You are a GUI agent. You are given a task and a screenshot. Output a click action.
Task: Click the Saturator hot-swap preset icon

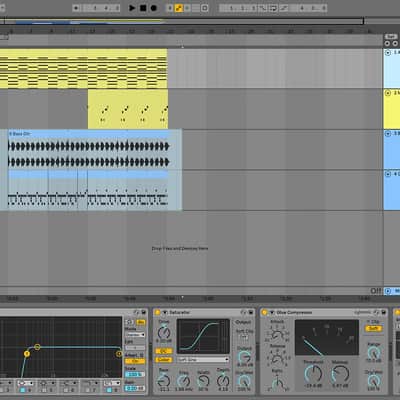(243, 312)
